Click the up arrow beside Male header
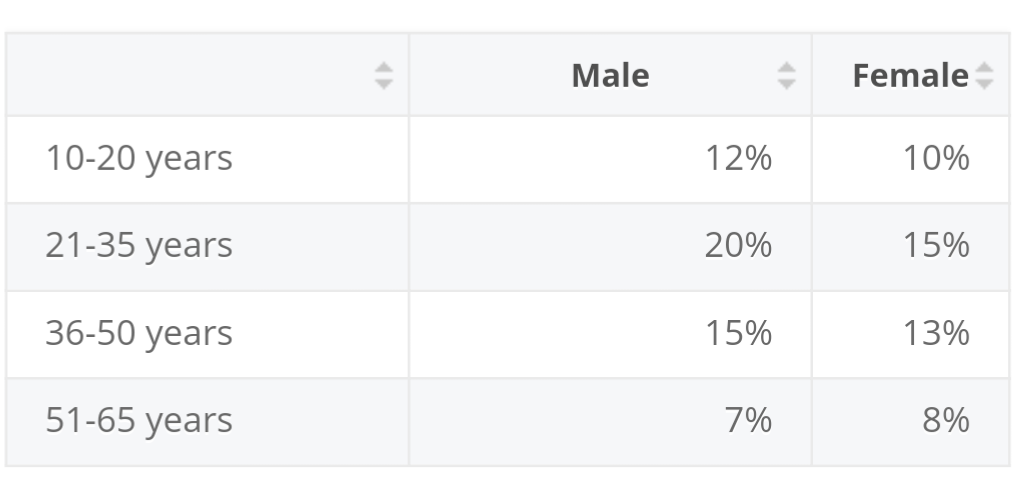 coord(787,67)
